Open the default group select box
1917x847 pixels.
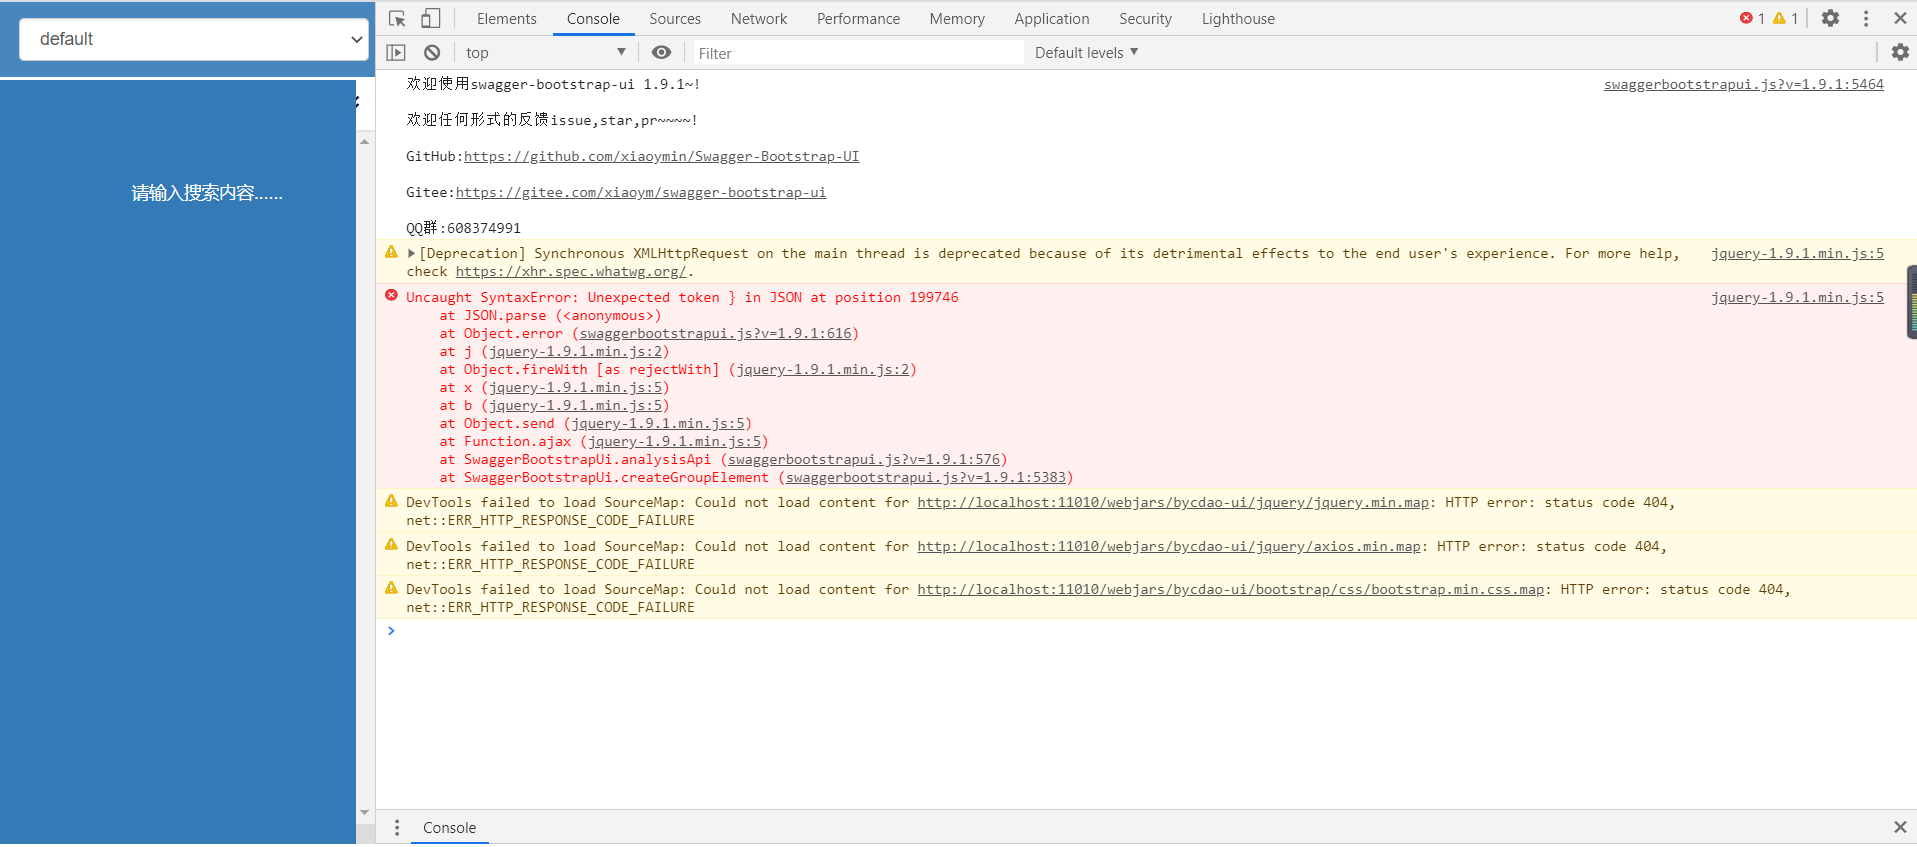click(x=194, y=39)
